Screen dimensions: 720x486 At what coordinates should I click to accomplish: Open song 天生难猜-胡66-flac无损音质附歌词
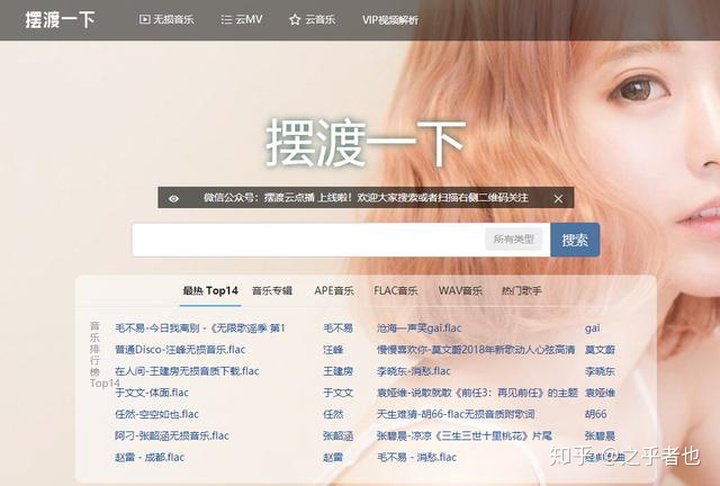(456, 414)
